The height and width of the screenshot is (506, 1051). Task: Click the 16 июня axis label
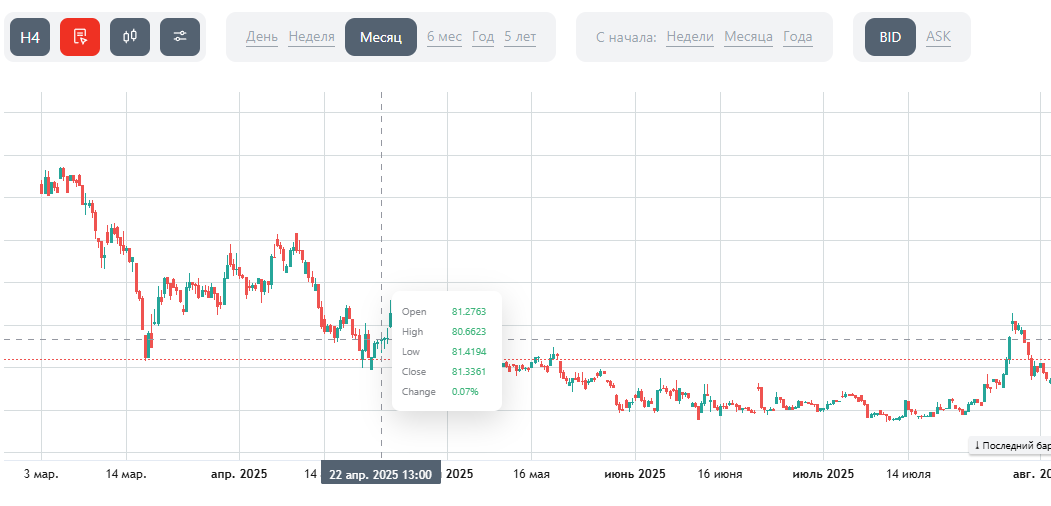tap(721, 475)
